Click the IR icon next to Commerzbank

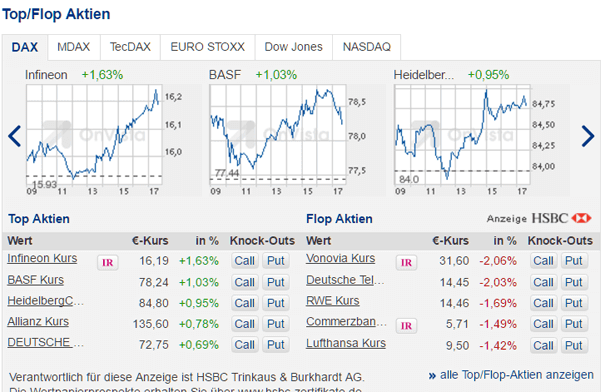click(x=406, y=326)
